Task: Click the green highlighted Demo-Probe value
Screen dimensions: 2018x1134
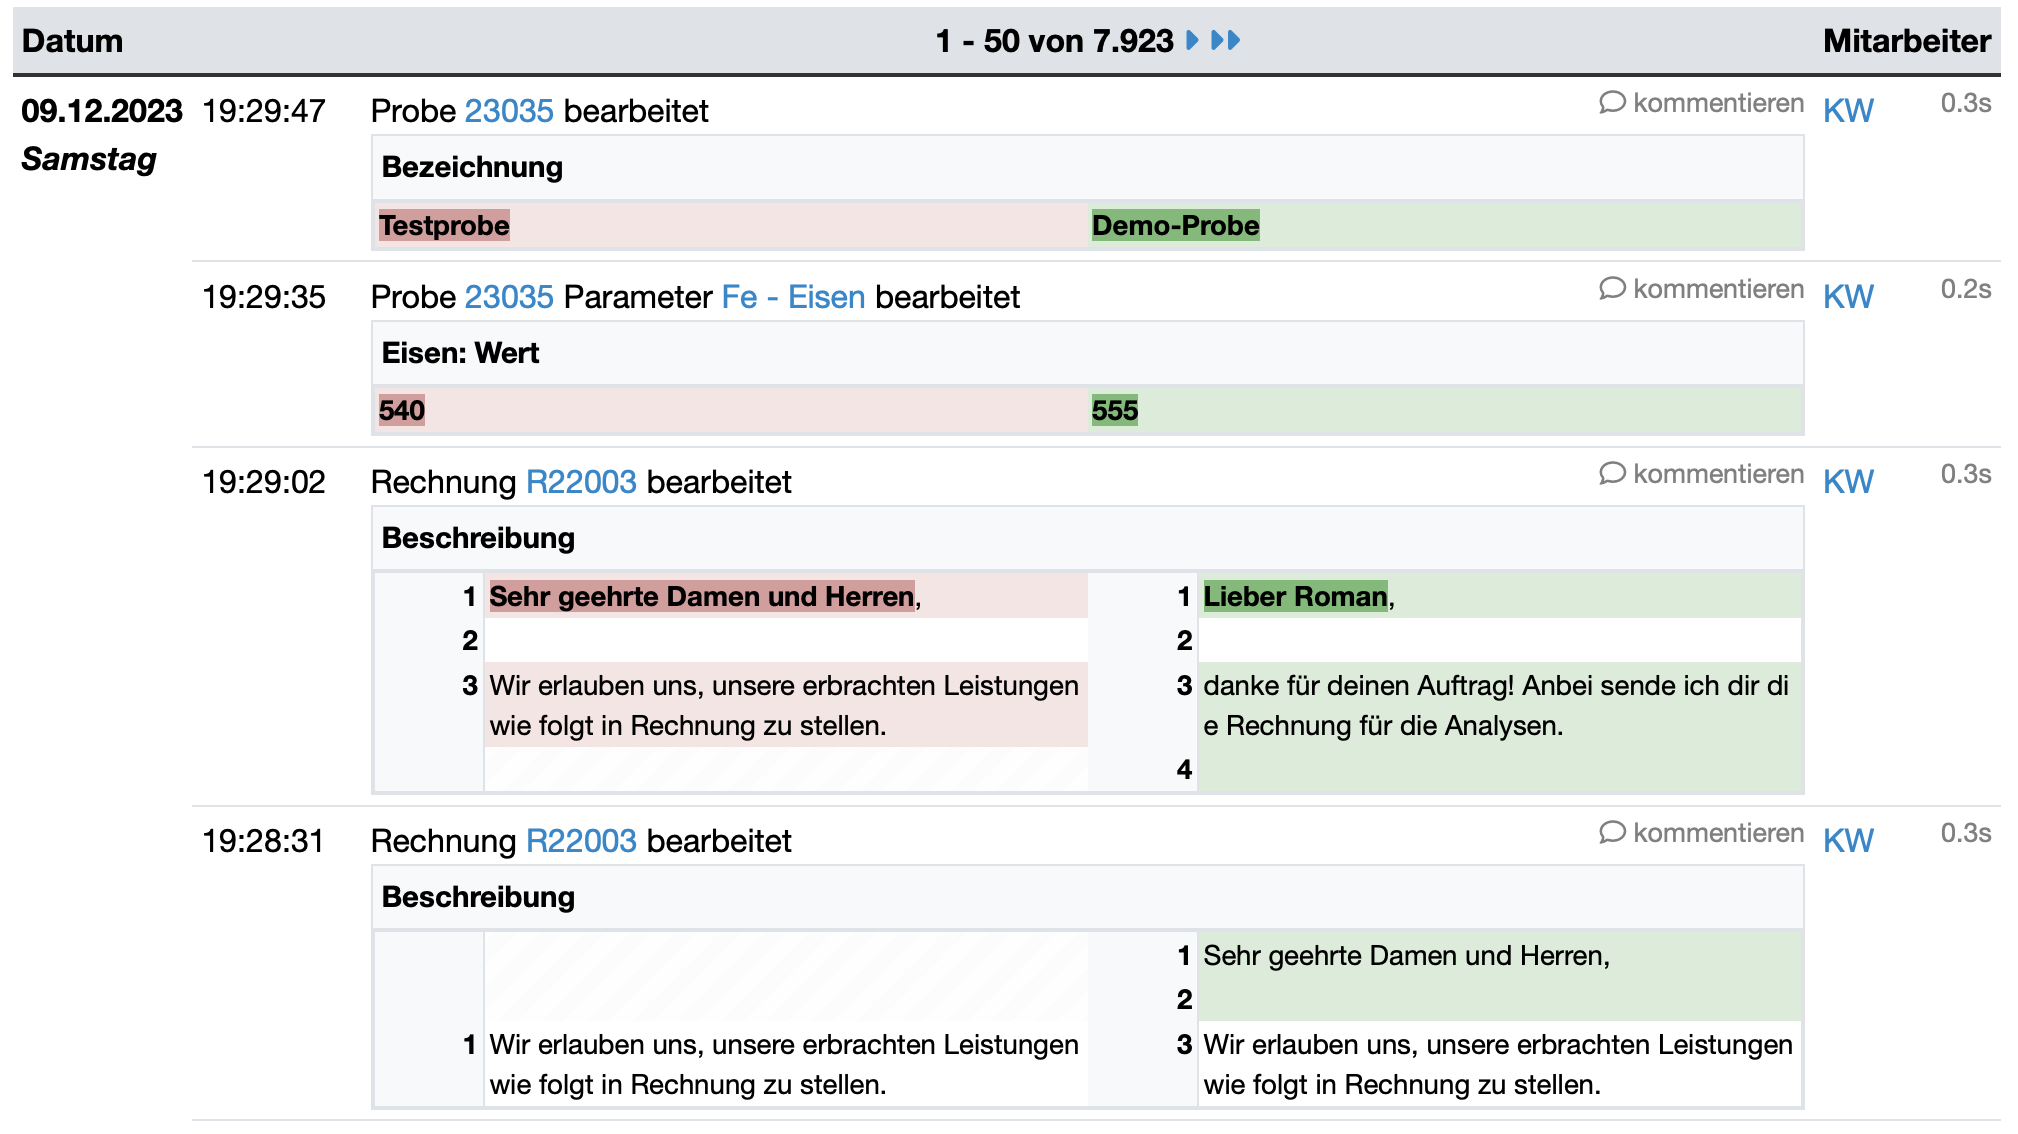Action: pos(1174,226)
